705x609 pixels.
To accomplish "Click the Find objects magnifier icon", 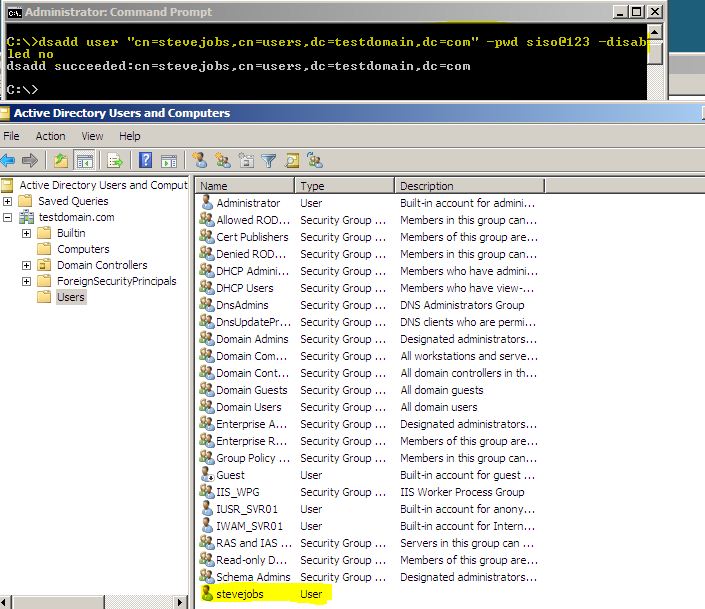I will tap(292, 161).
